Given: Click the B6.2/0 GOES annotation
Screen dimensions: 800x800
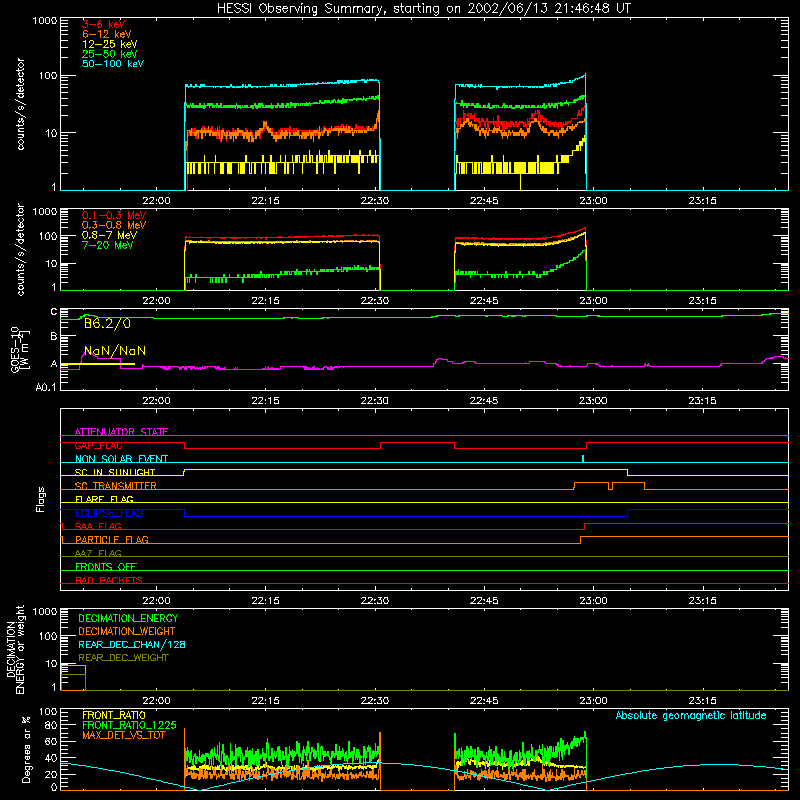Looking at the screenshot, I should (107, 323).
